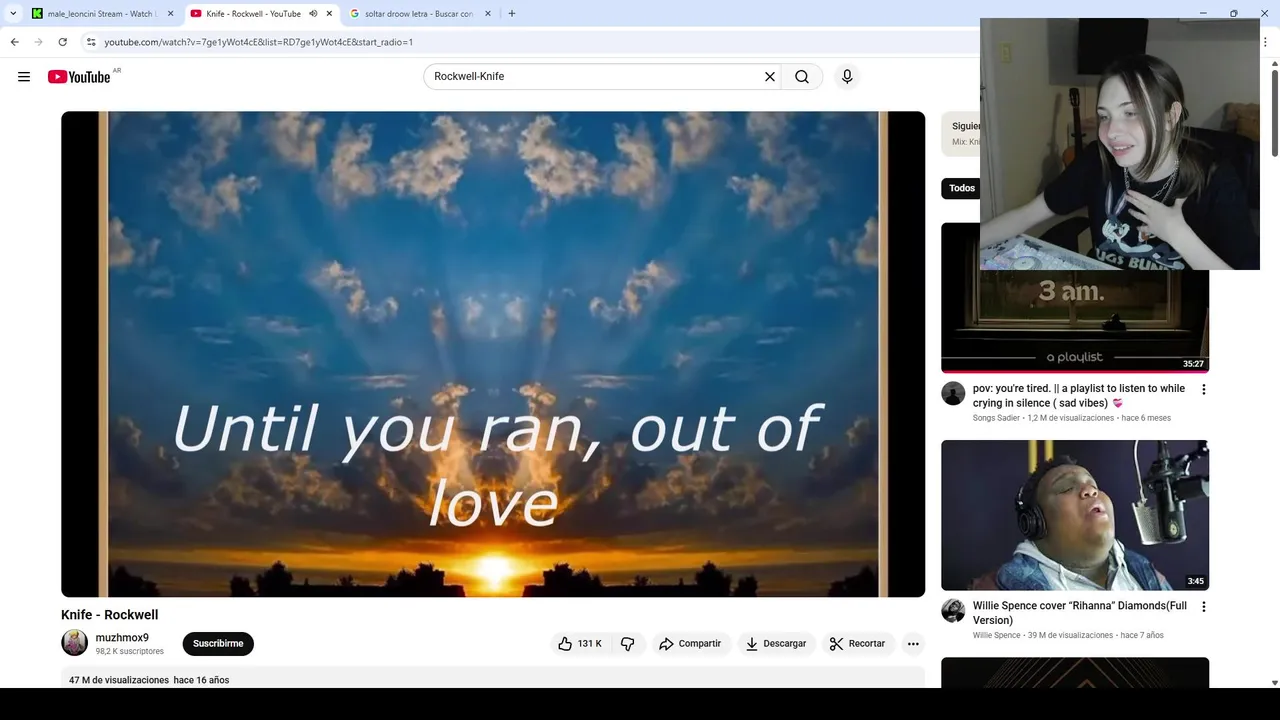Close the soltar droow letra tab
This screenshot has height=720, width=1280.
(x=488, y=14)
